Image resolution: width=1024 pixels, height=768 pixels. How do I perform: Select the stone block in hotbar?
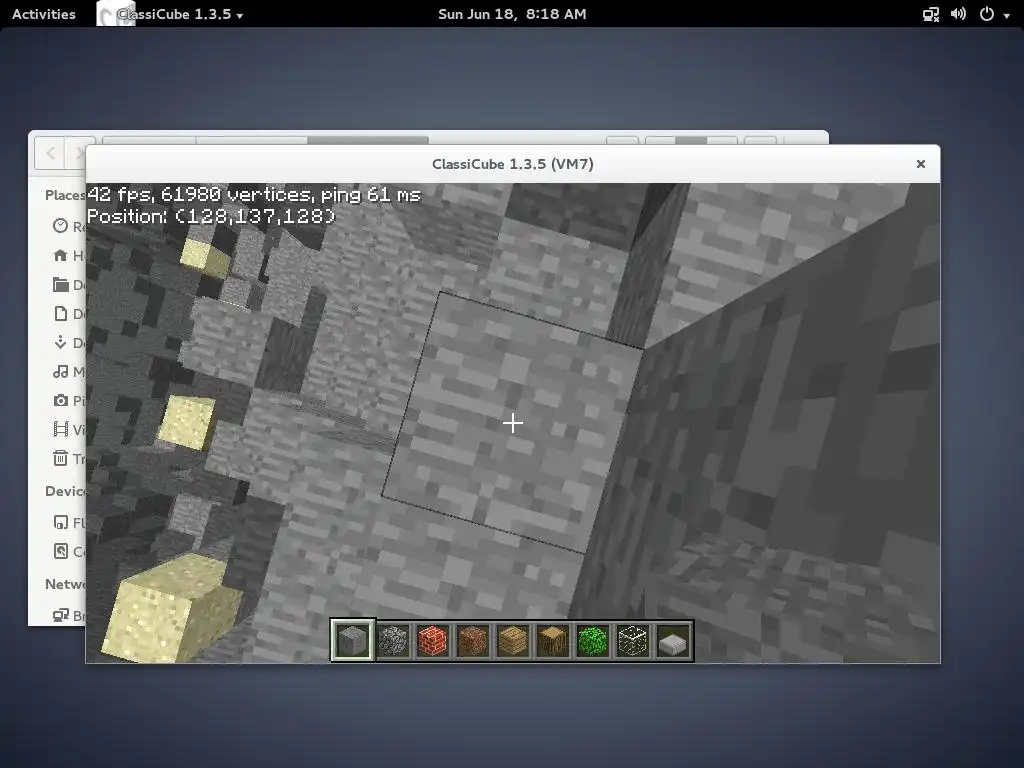click(353, 641)
